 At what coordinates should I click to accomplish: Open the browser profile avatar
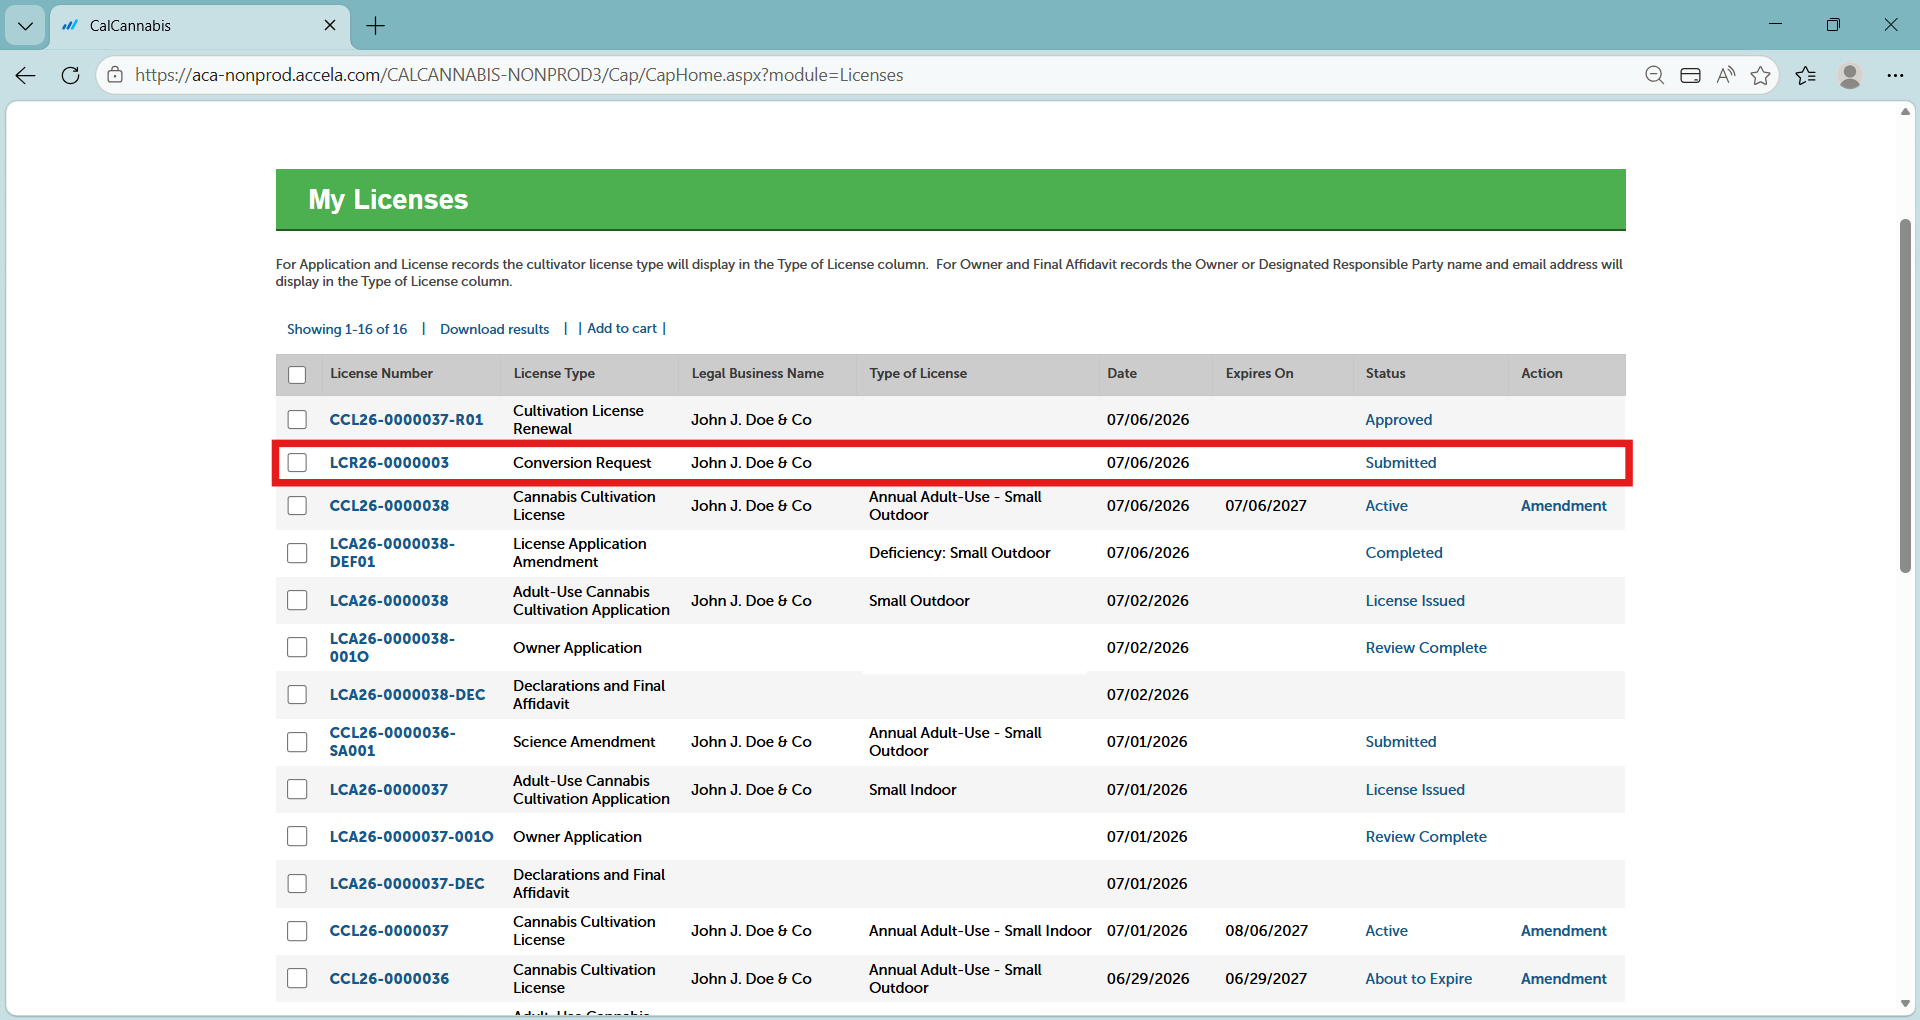[1850, 75]
